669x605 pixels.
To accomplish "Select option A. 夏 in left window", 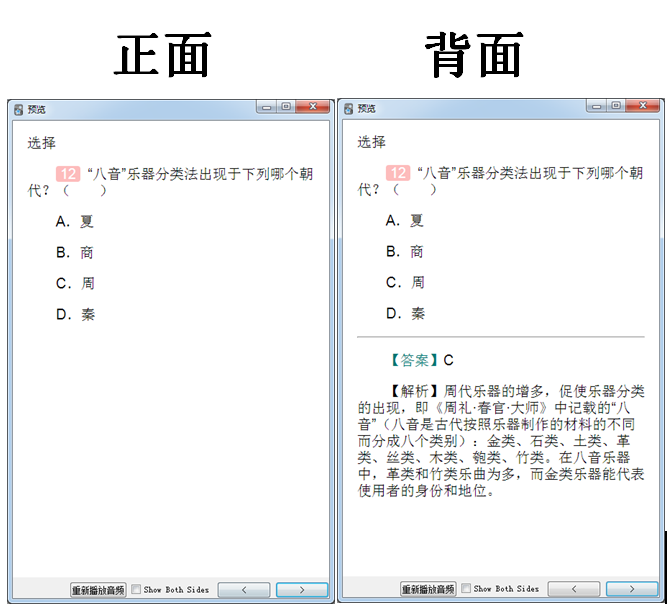I will point(75,221).
